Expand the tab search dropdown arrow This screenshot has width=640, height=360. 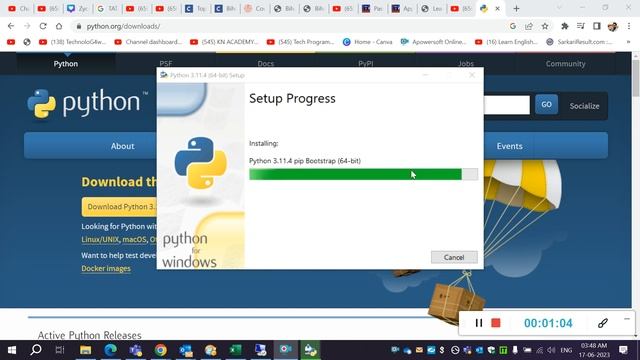click(x=559, y=8)
